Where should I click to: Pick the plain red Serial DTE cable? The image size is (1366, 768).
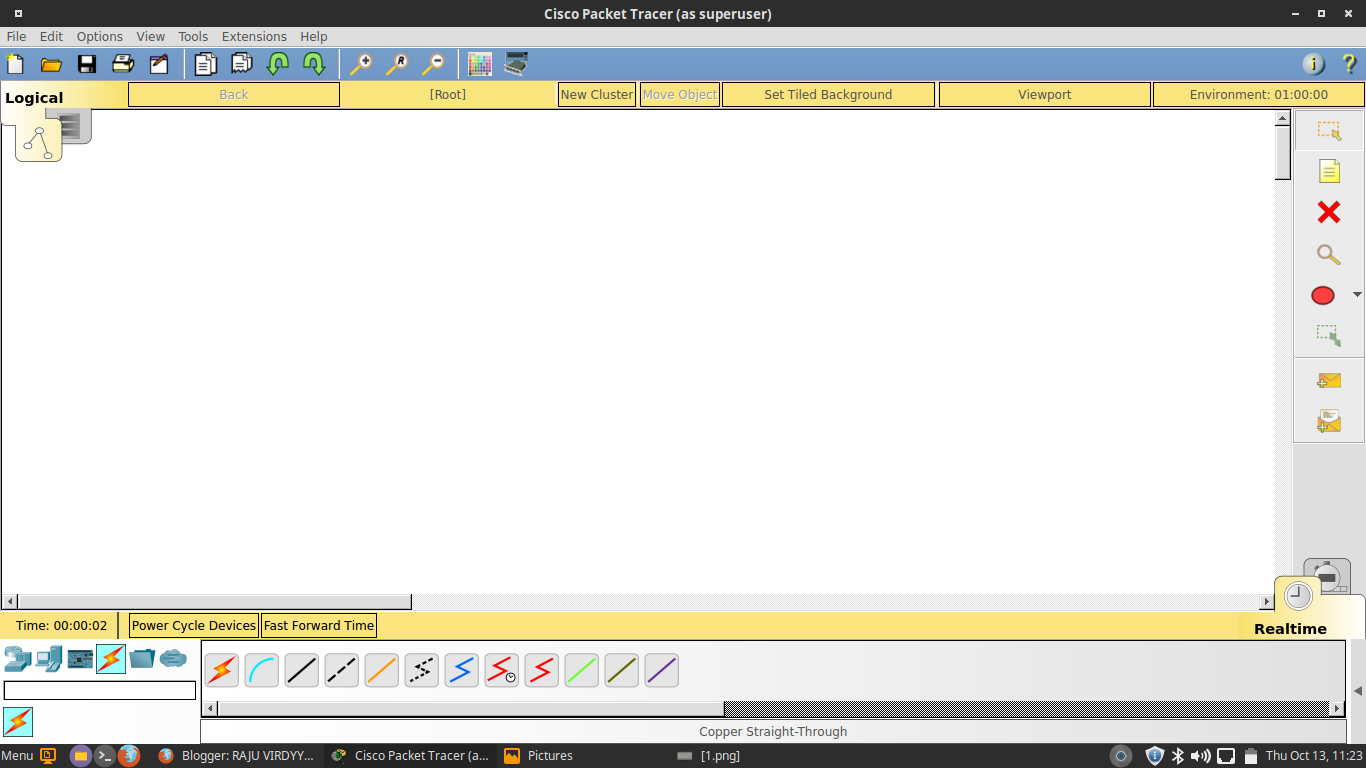click(542, 670)
